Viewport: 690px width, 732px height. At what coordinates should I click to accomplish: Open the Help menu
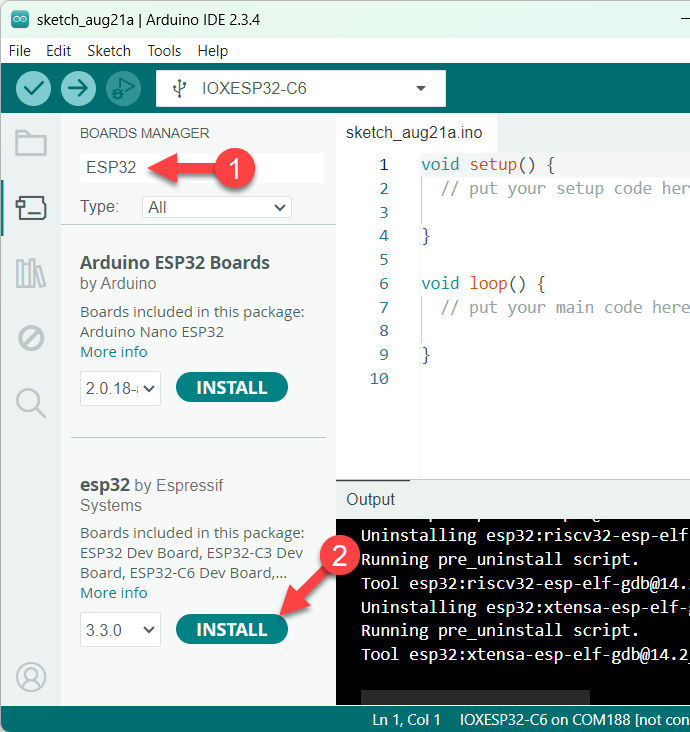click(212, 50)
